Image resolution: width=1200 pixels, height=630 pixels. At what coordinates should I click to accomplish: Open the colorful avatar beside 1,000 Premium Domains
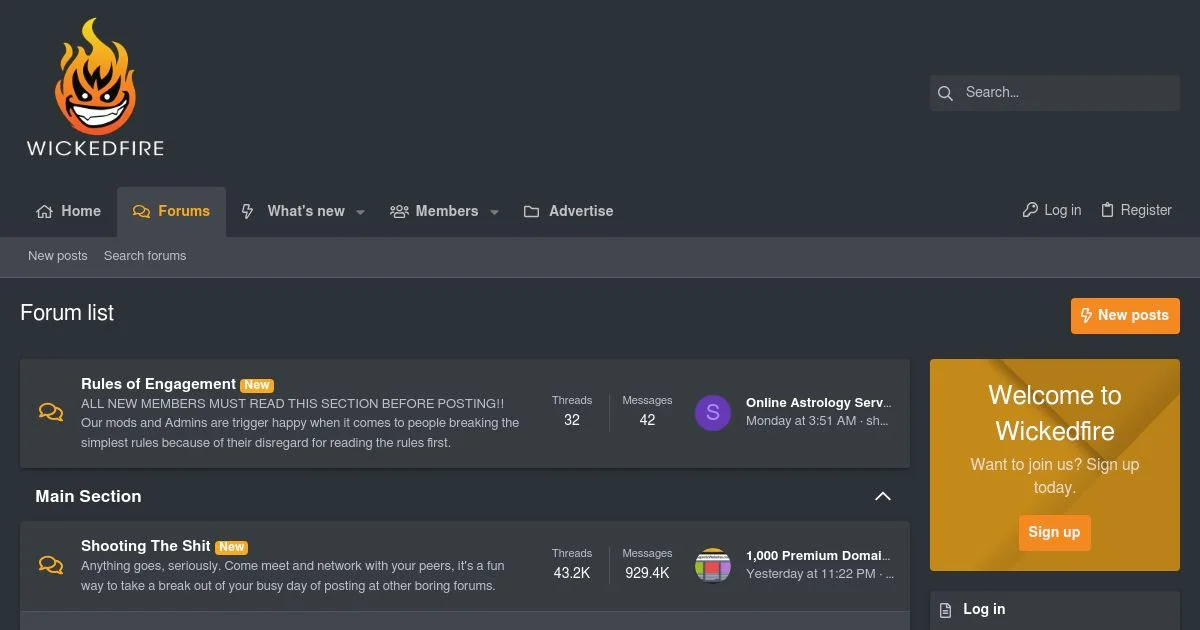(713, 565)
